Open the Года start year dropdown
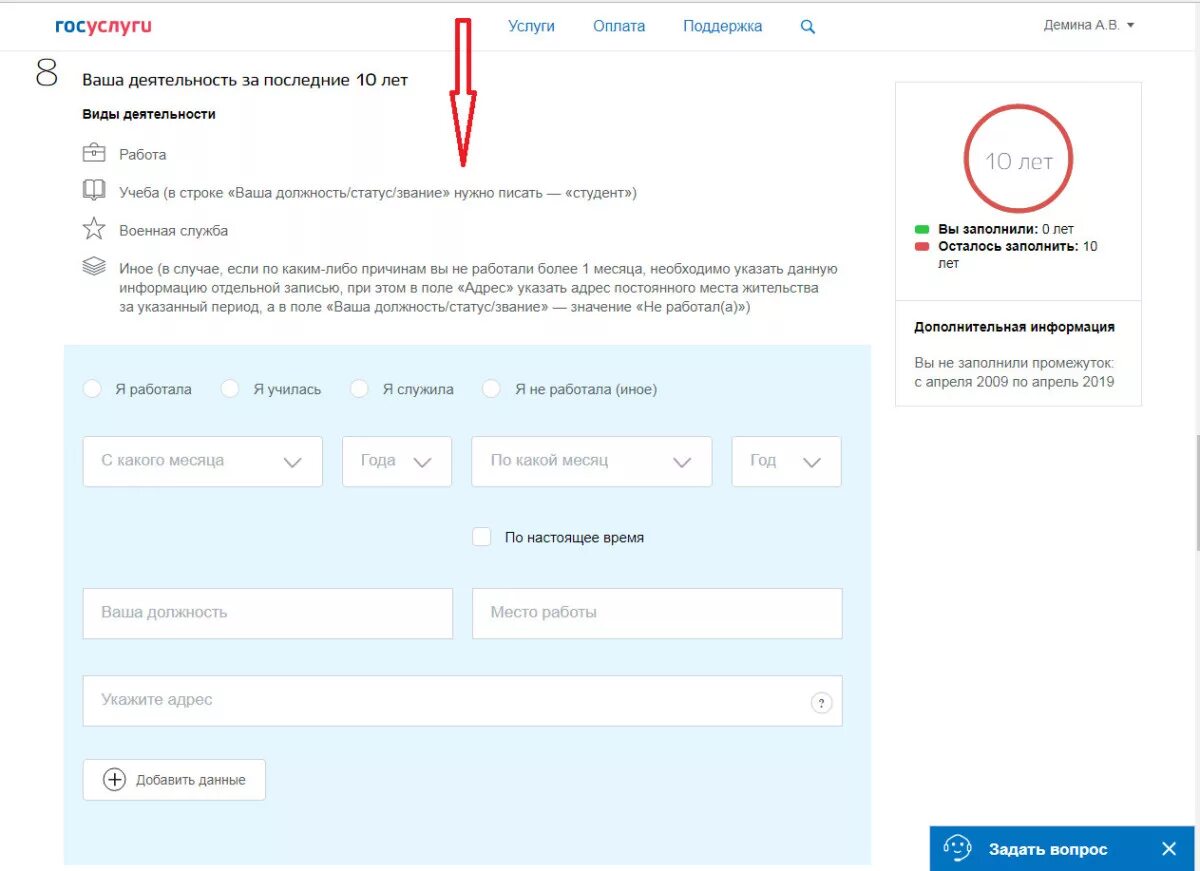Viewport: 1200px width, 871px height. point(397,461)
